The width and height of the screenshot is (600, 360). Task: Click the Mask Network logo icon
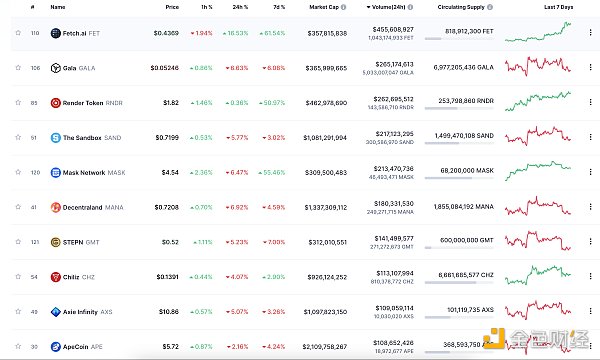click(x=55, y=173)
